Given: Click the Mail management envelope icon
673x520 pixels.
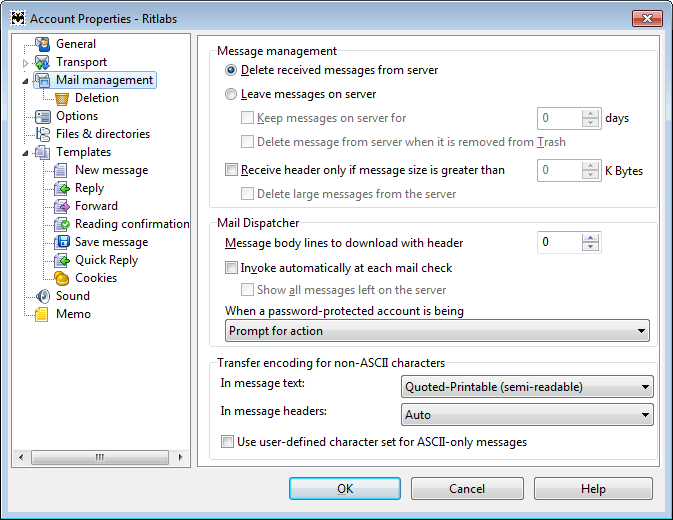Looking at the screenshot, I should [x=42, y=80].
